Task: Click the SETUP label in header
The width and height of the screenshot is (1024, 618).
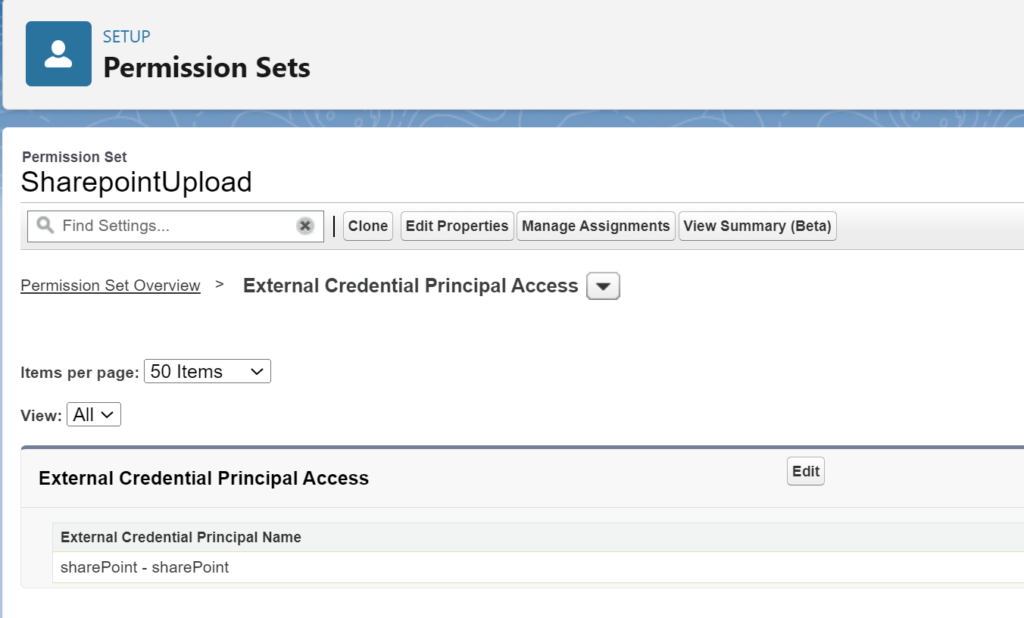Action: click(127, 37)
